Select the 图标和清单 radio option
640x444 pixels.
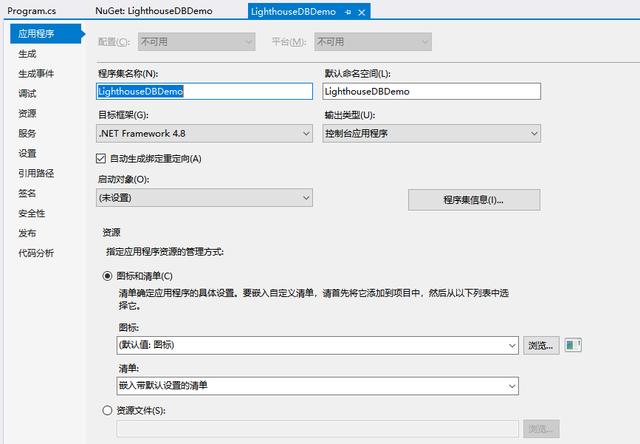[x=107, y=276]
